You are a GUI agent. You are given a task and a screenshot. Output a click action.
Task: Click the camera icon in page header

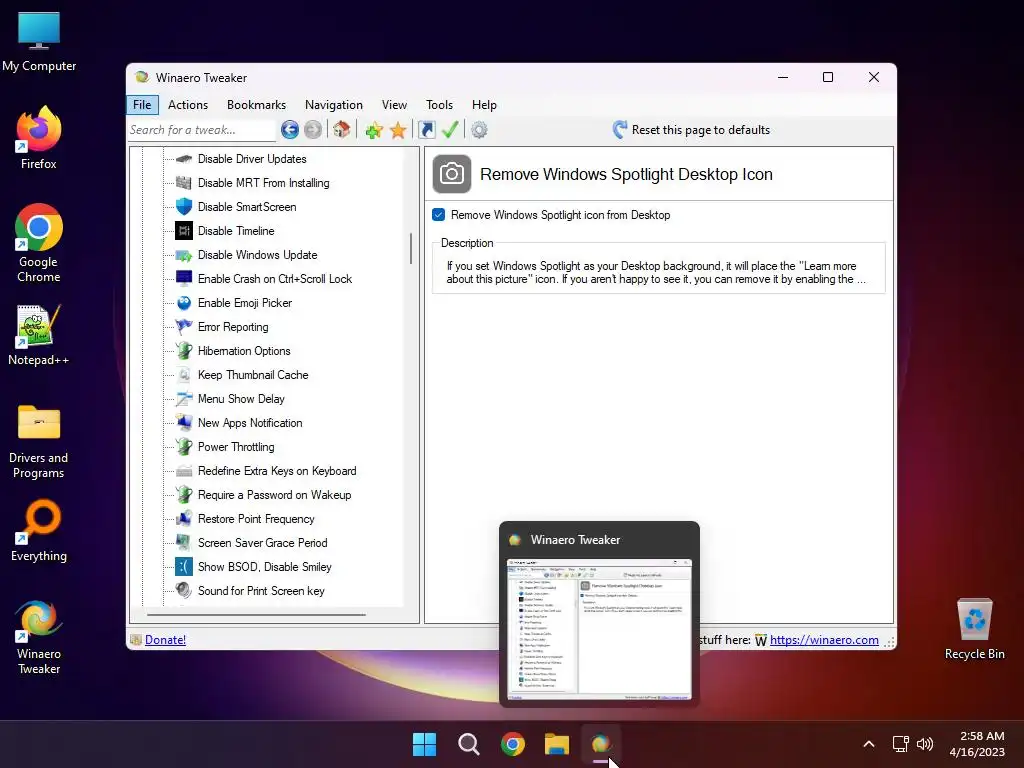click(x=452, y=174)
